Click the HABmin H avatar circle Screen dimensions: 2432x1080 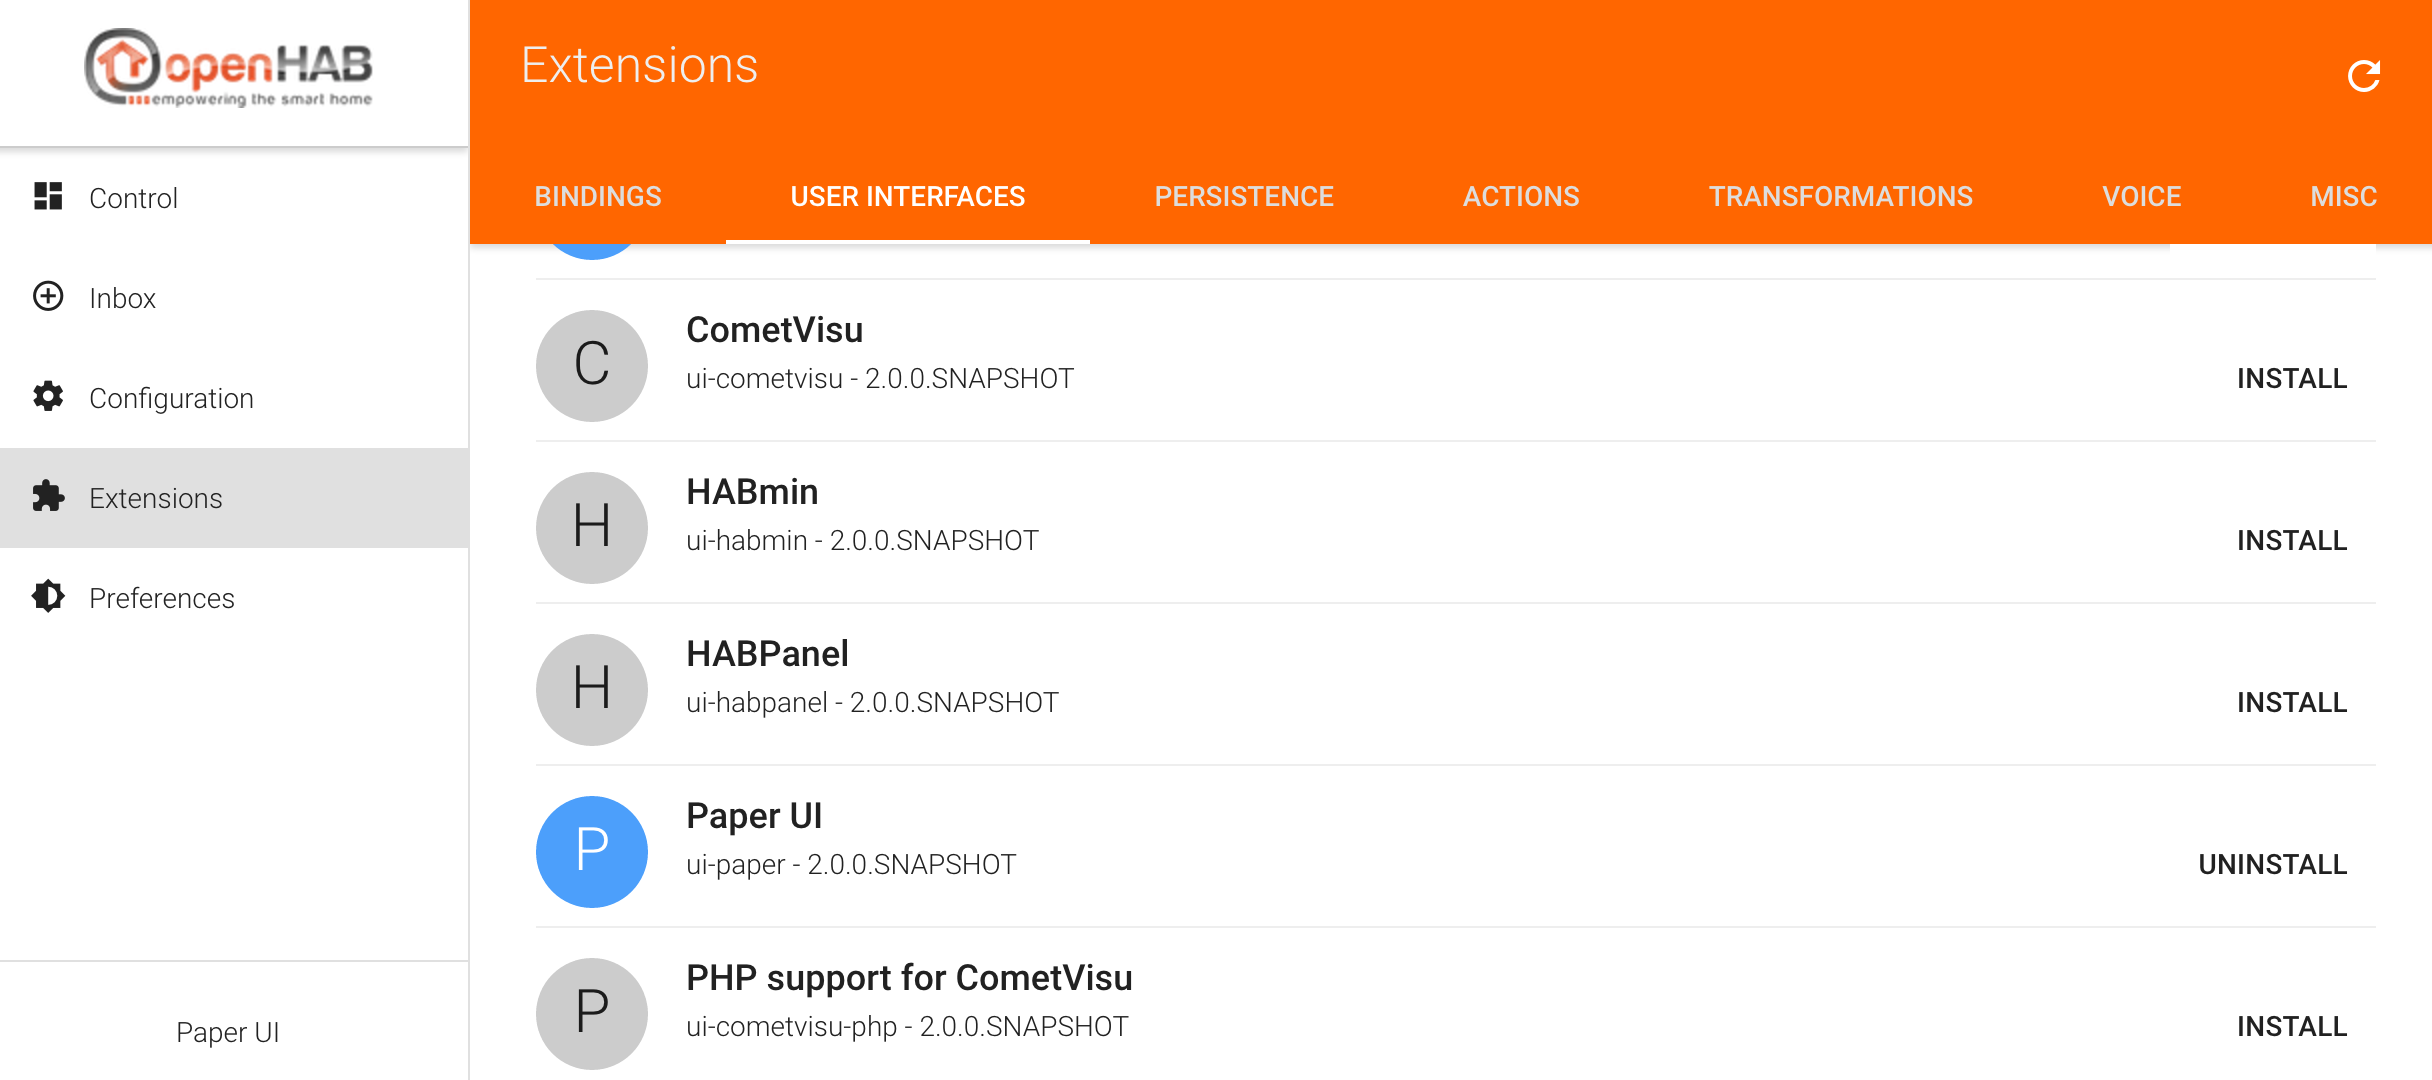[592, 527]
